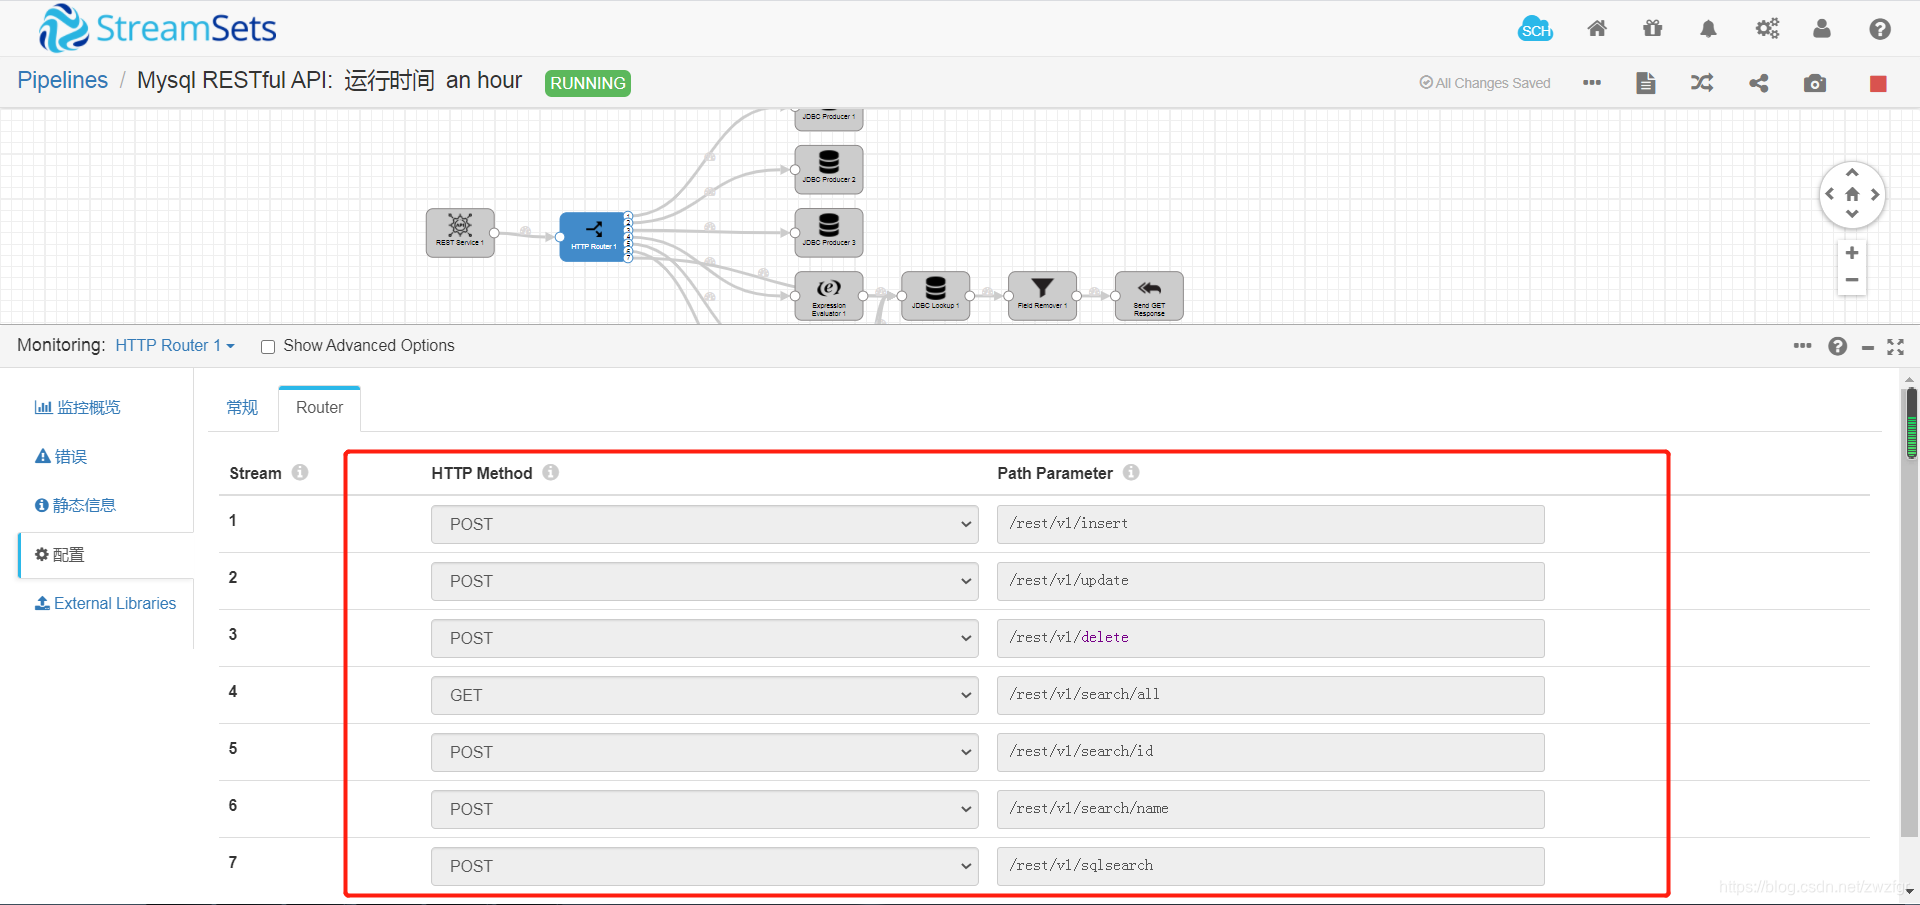Click the /rest/v1/search/id path field
The width and height of the screenshot is (1920, 905).
(x=1270, y=752)
